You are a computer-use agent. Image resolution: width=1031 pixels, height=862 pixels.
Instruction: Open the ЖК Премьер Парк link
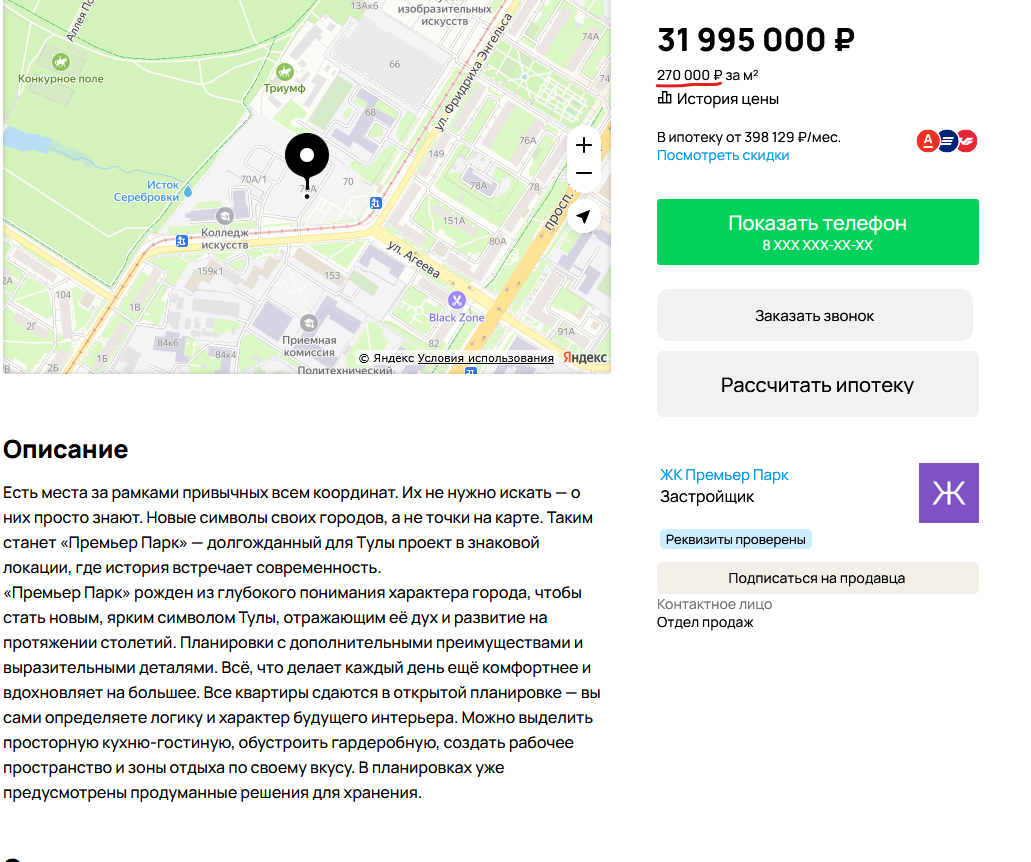[x=724, y=475]
